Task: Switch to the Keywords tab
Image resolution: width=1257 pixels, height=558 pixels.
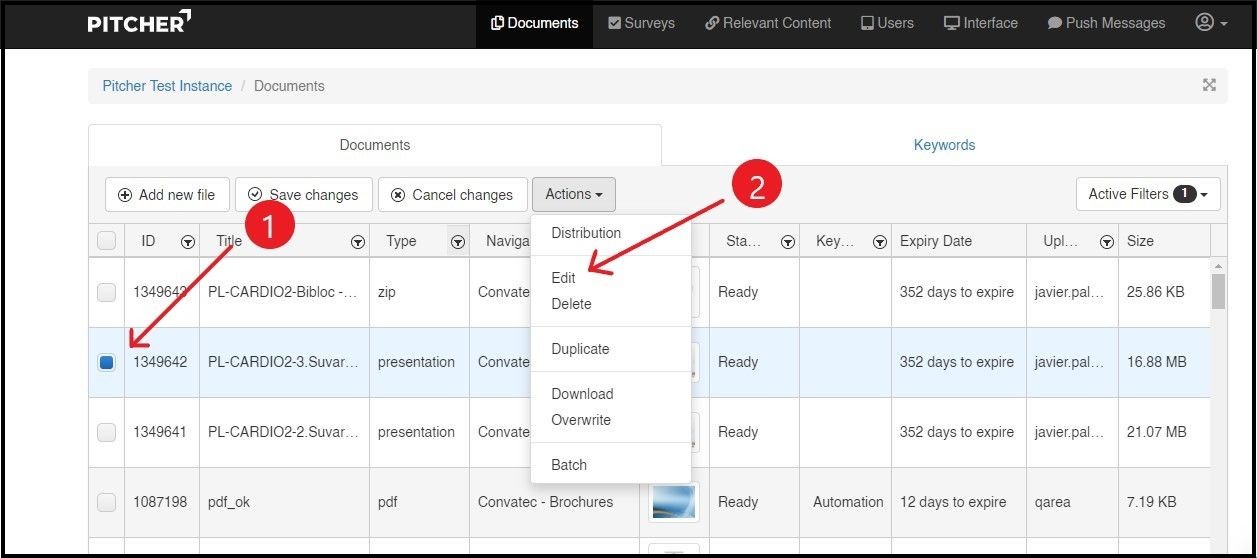Action: [x=943, y=145]
